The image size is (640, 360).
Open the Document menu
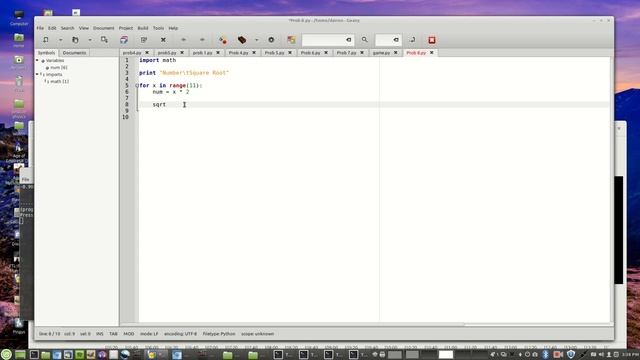(x=104, y=28)
